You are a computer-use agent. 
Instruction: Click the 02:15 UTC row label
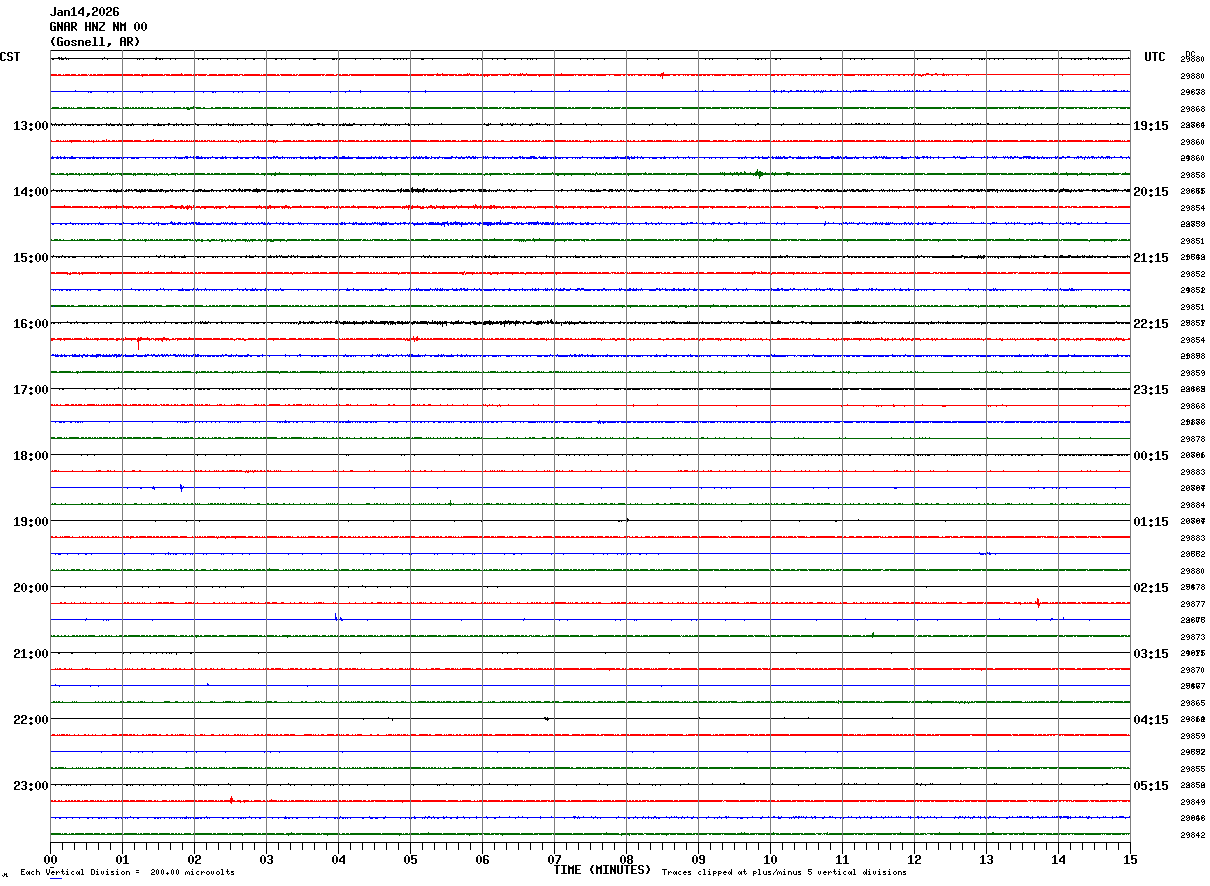tap(1151, 588)
